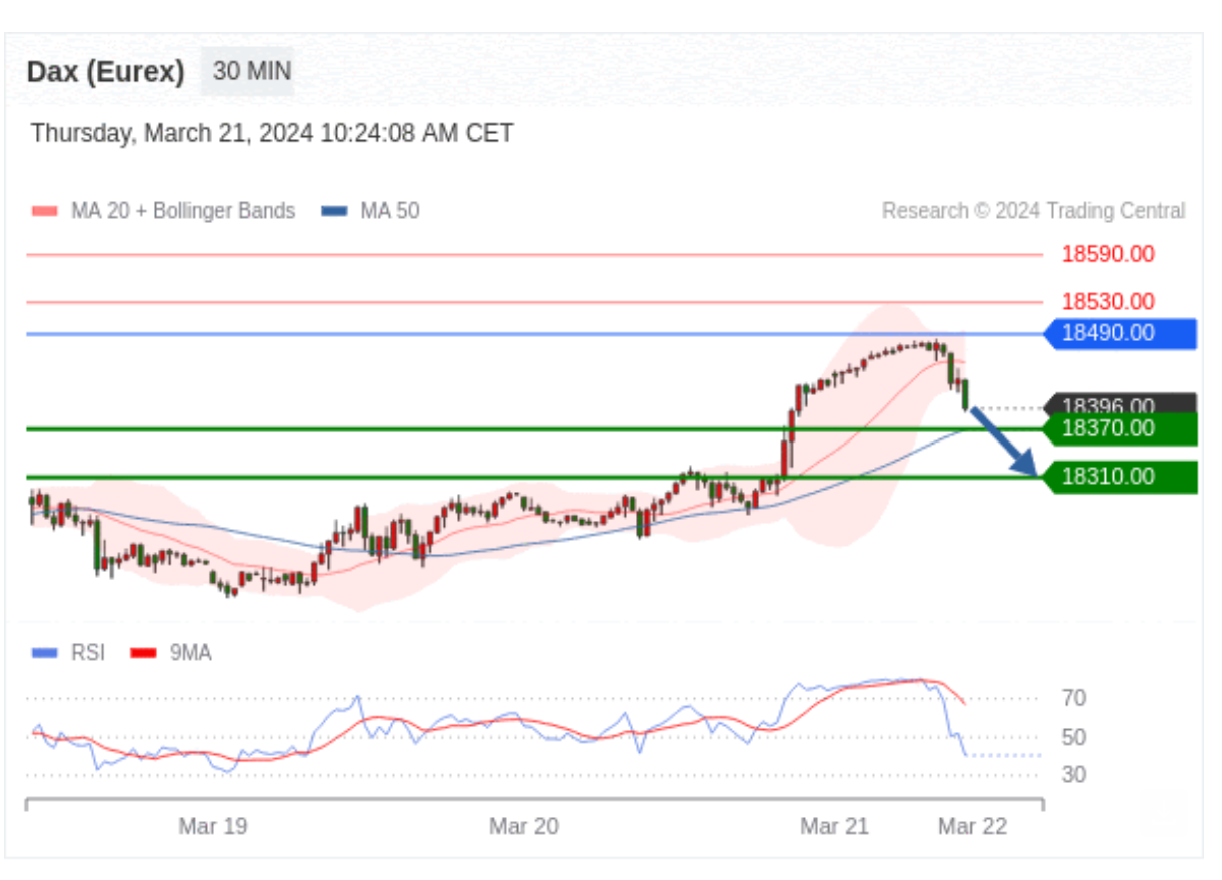Click the 18590.00 resistance label
The height and width of the screenshot is (880, 1222).
click(1108, 254)
